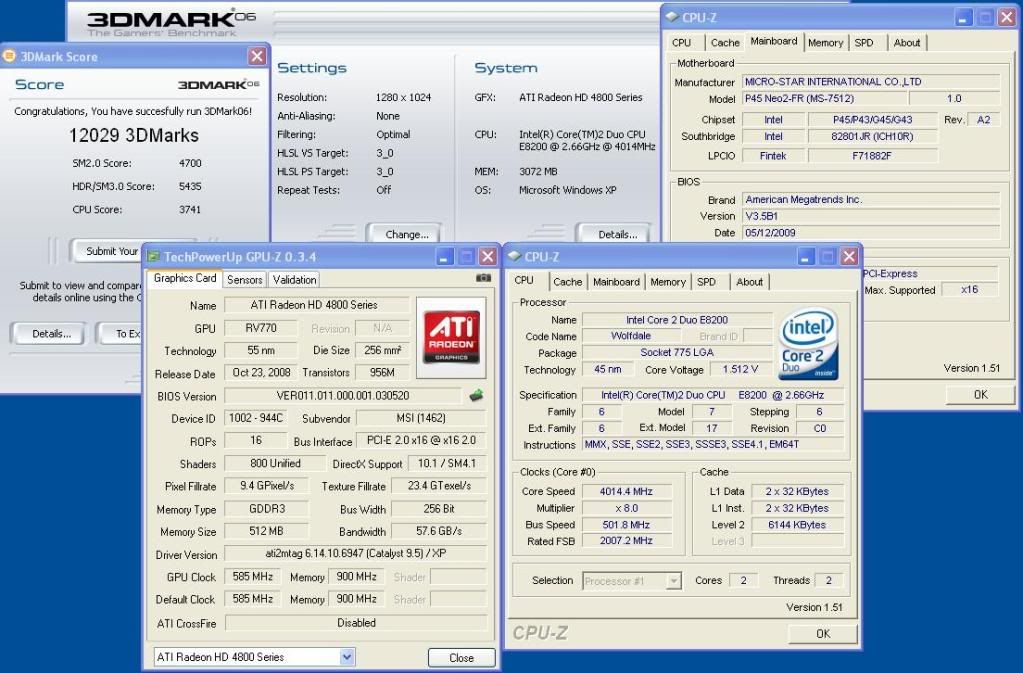Click the Multiplier x 8.0 value

626,507
